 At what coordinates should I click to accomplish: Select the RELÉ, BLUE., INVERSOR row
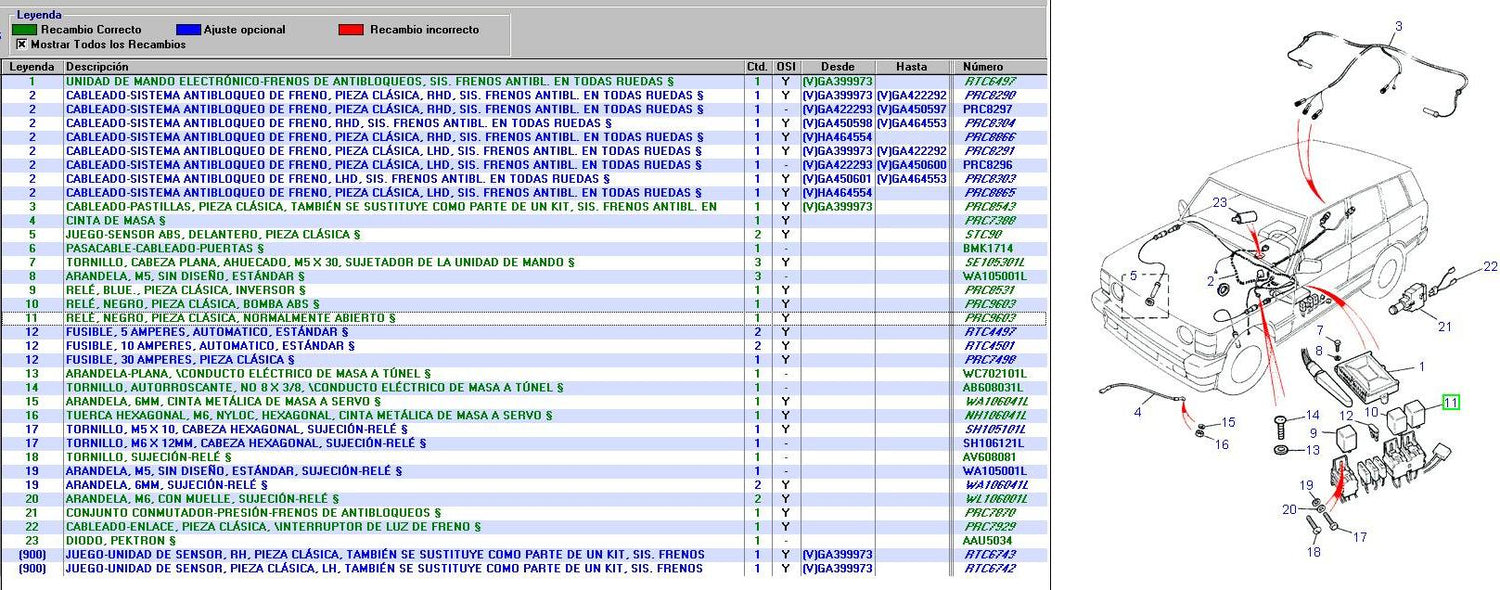coord(523,290)
